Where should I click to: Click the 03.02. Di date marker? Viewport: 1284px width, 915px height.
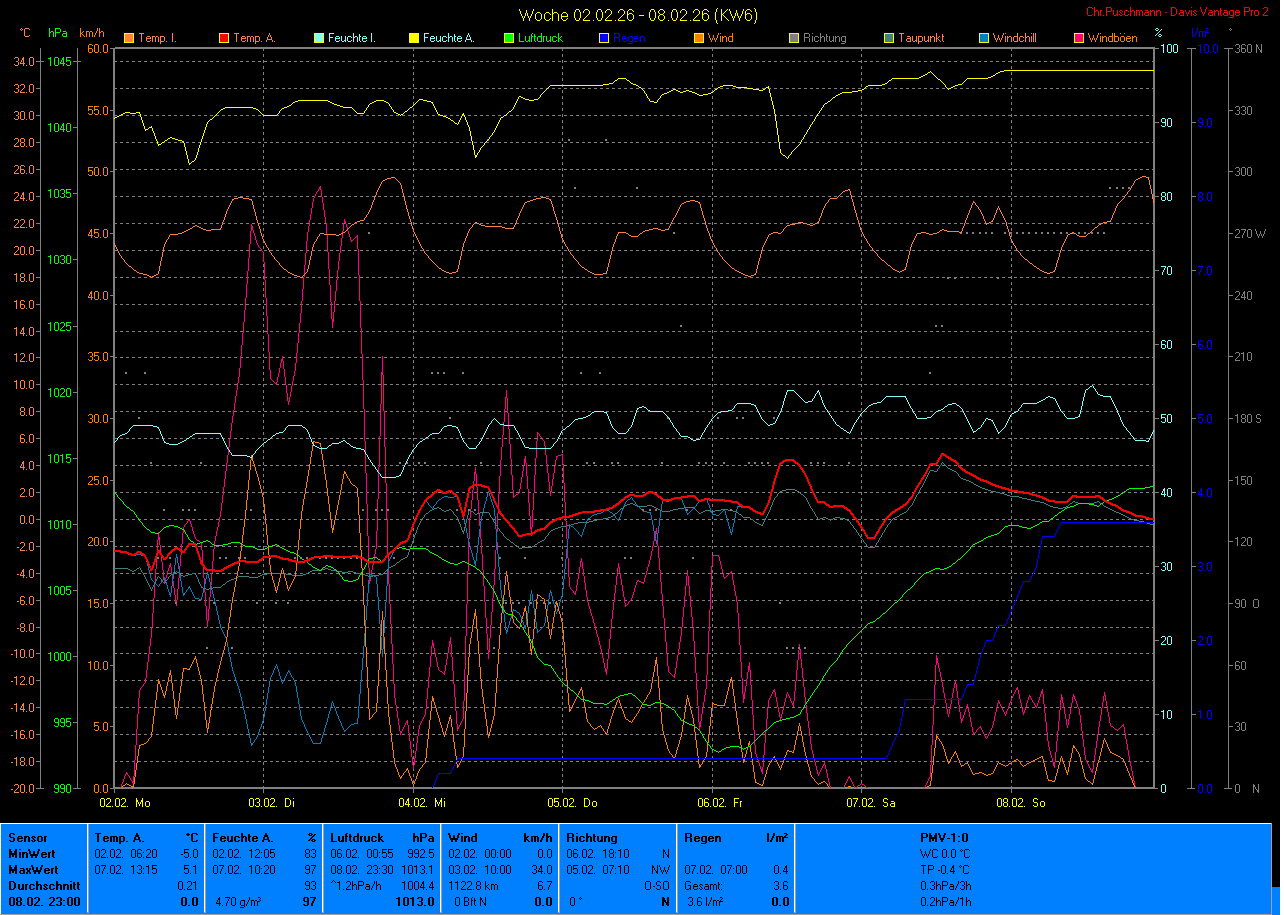pos(274,802)
